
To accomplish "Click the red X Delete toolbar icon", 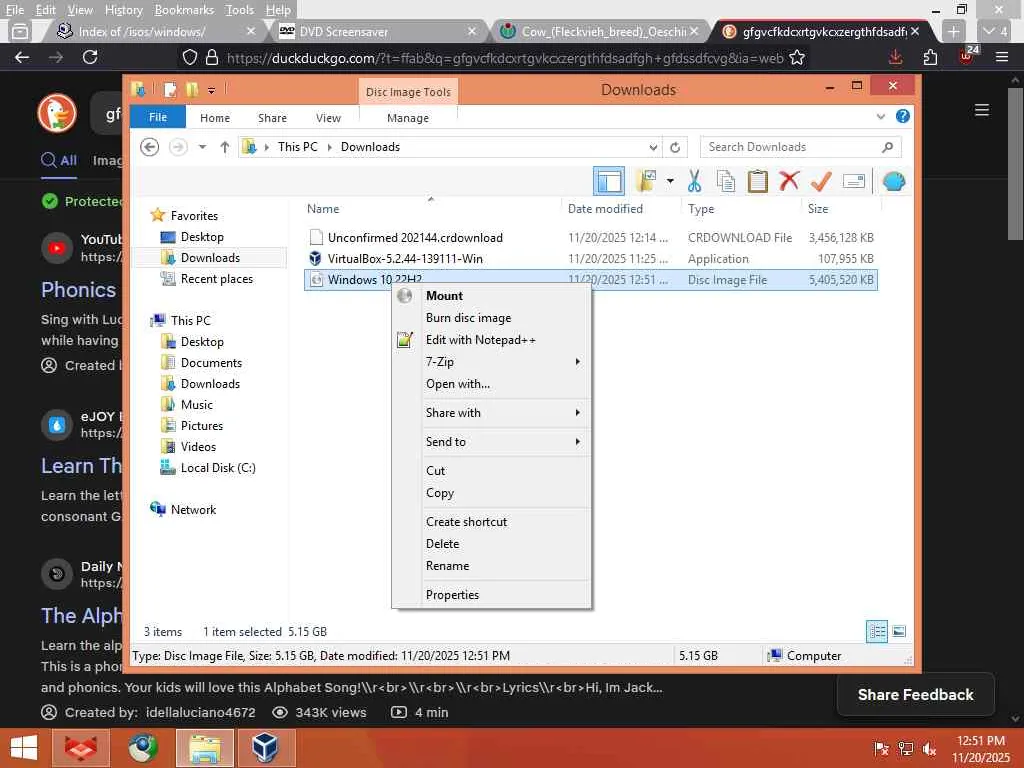I will [x=789, y=181].
